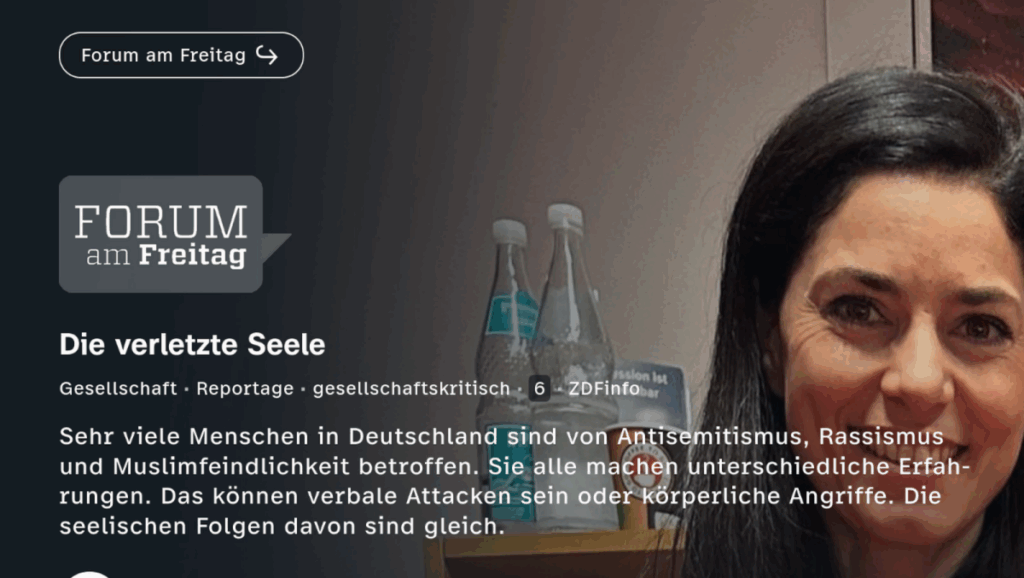1024x578 pixels.
Task: Click the description paragraph starting Sehr viele Menschen
Action: pyautogui.click(x=515, y=481)
